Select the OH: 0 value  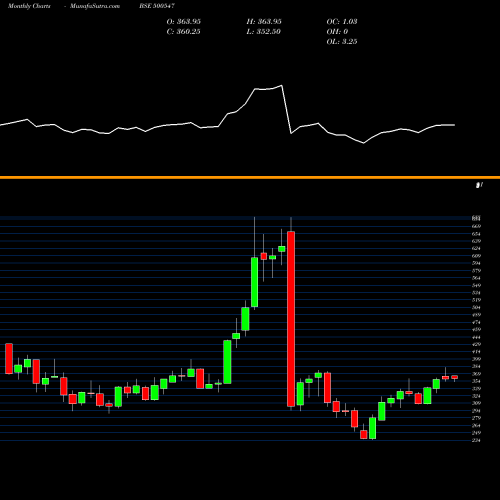coord(337,31)
